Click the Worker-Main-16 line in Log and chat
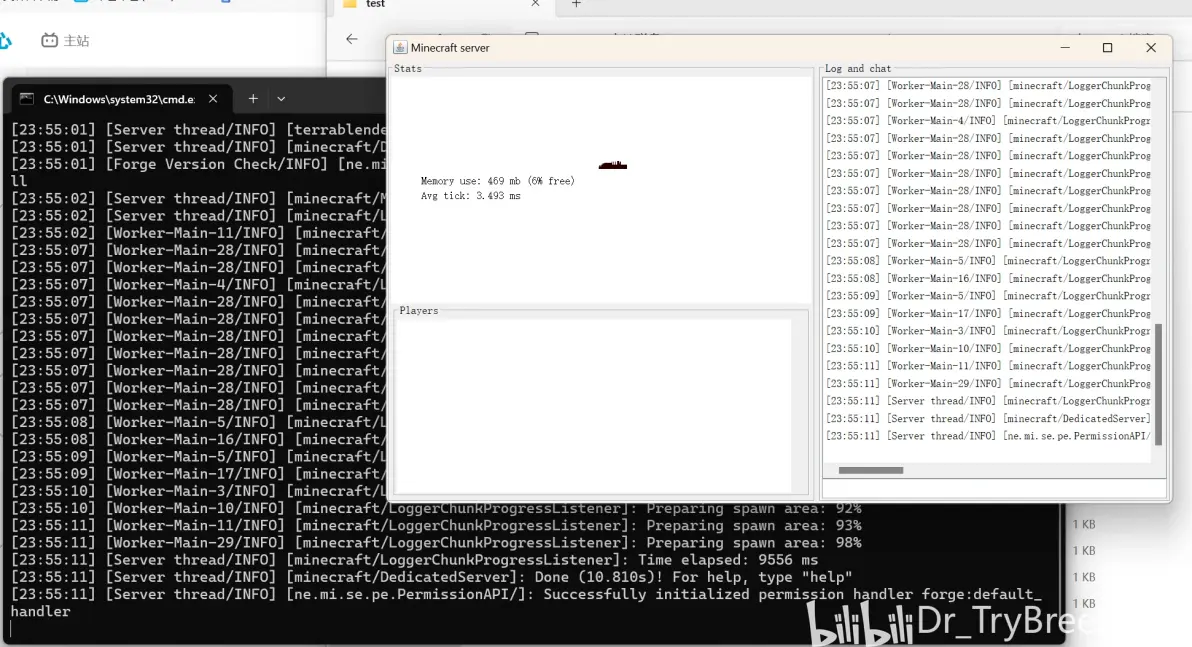 [x=988, y=278]
